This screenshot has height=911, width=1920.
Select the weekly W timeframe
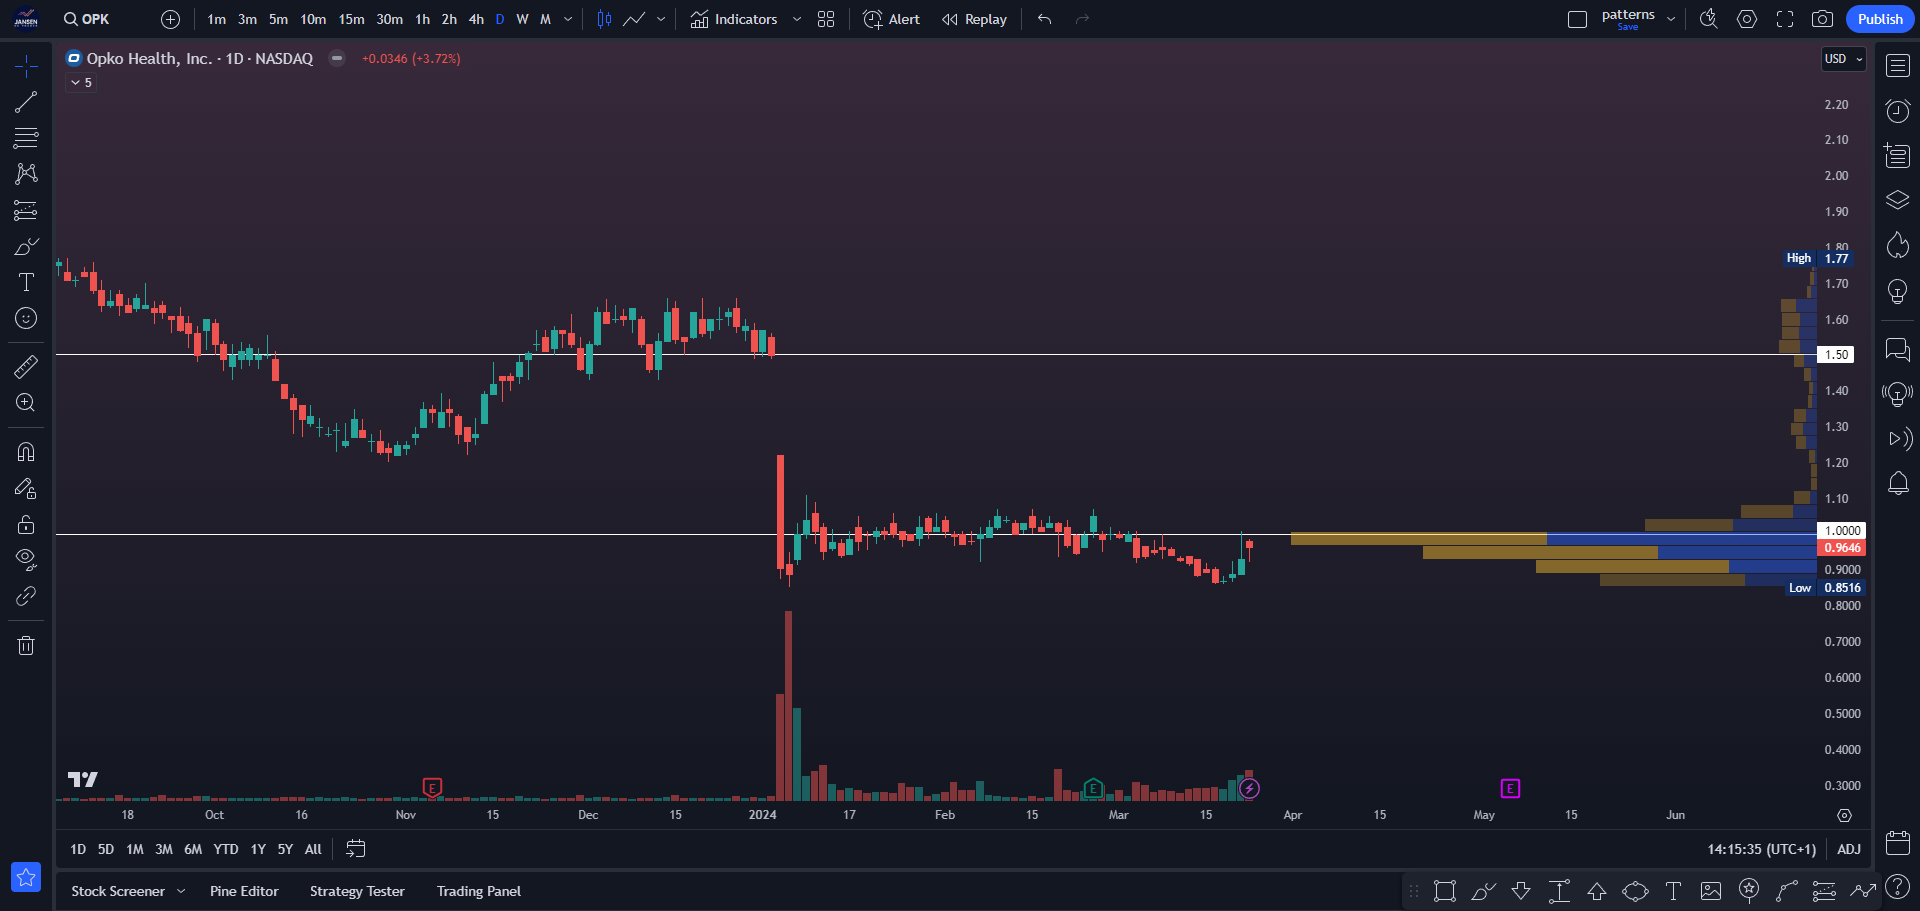522,19
